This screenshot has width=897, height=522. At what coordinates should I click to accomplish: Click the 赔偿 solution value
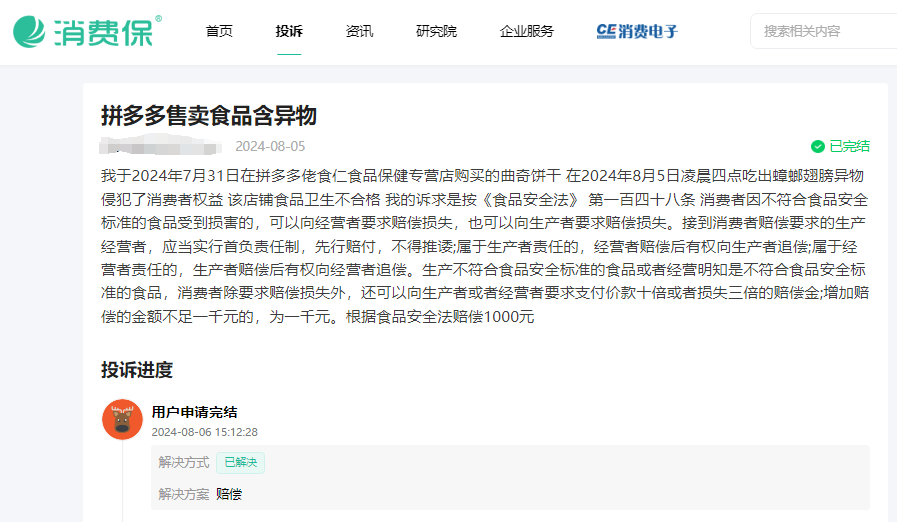click(229, 494)
